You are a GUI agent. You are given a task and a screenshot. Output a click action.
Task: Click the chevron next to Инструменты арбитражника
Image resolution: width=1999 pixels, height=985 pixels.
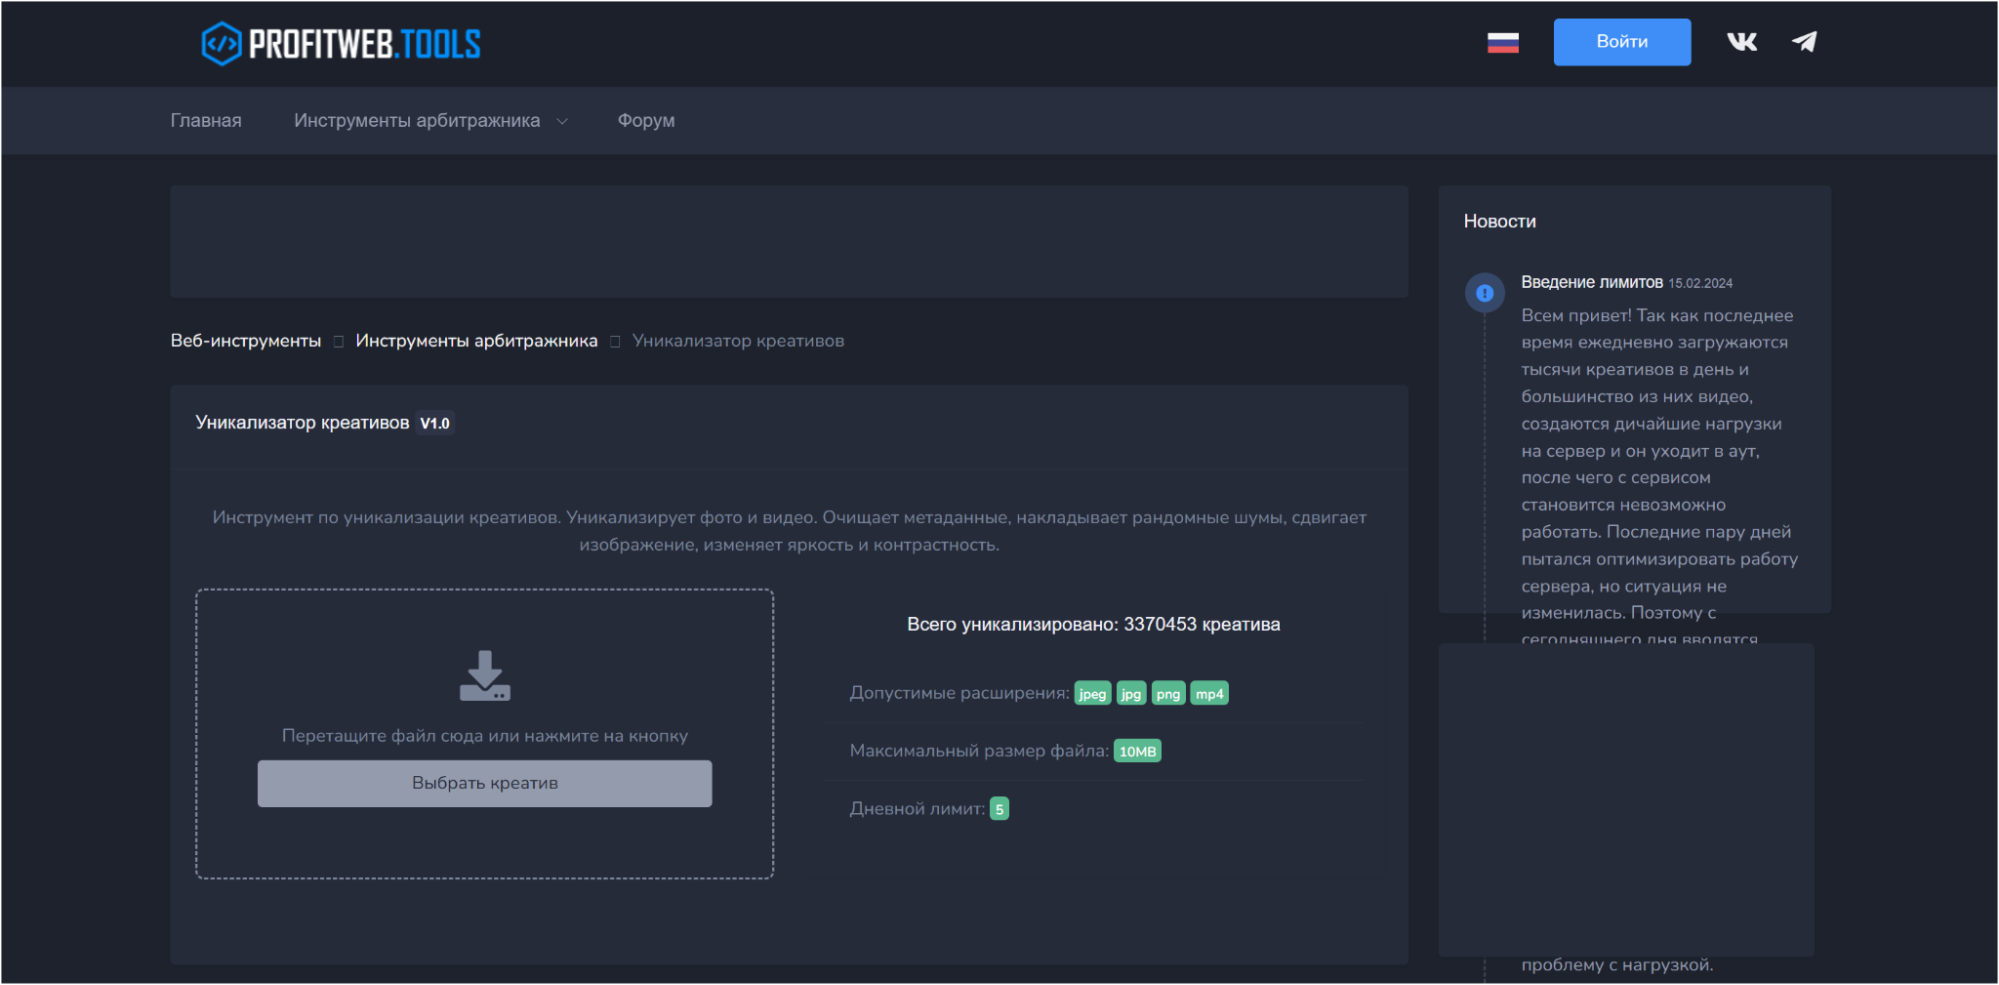click(x=562, y=122)
